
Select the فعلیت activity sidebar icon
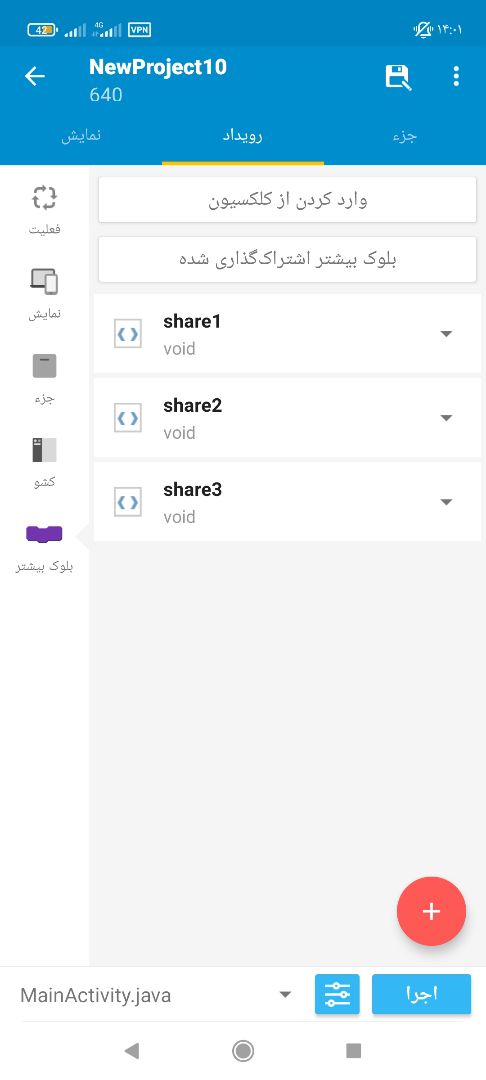click(x=45, y=198)
